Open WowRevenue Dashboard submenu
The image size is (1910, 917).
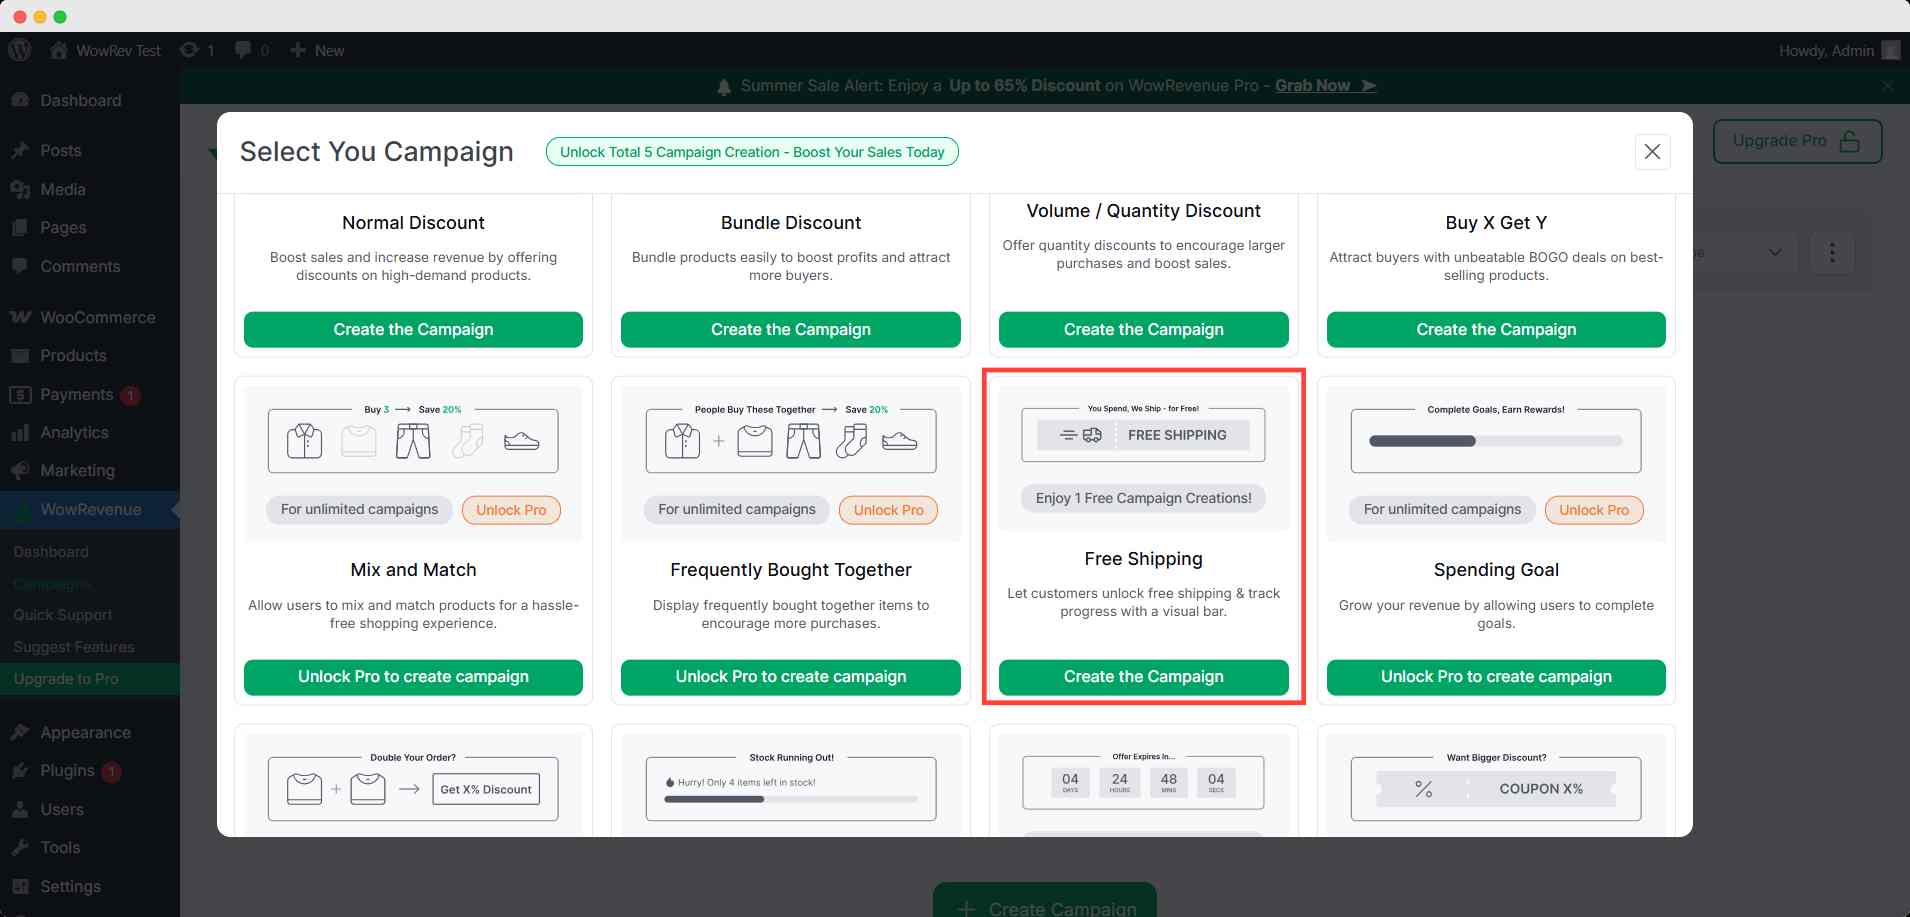(51, 552)
